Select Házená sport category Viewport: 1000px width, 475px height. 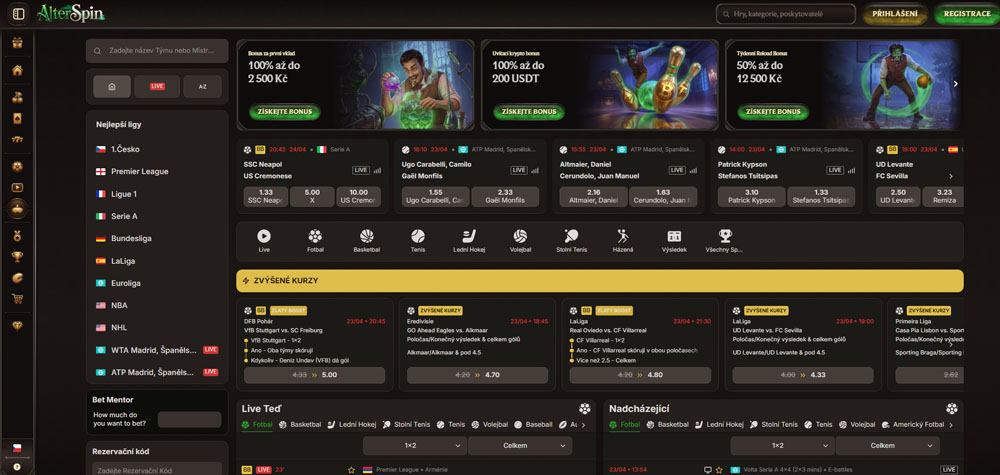click(x=623, y=241)
